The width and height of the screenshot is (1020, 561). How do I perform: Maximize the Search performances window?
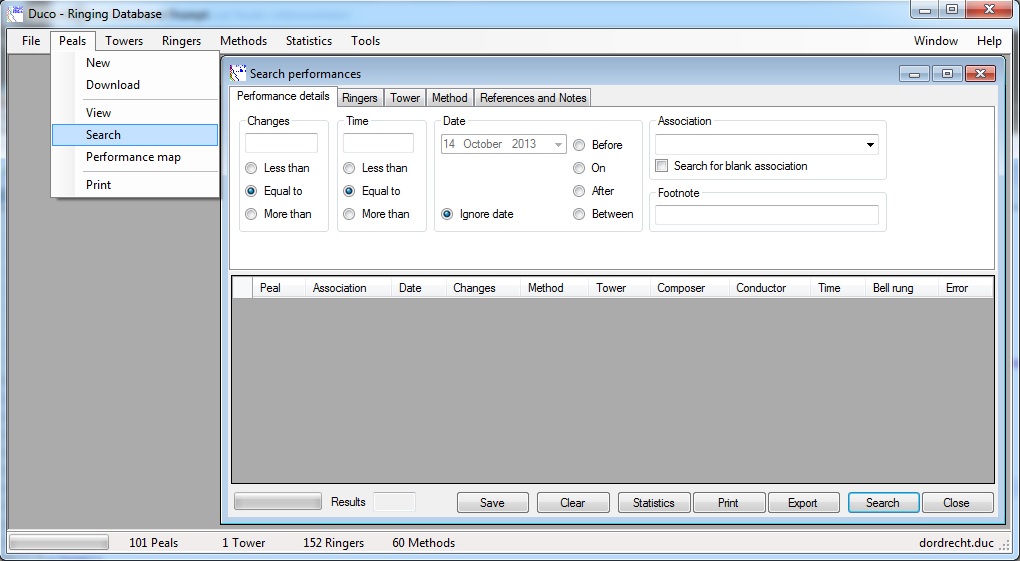(x=946, y=73)
